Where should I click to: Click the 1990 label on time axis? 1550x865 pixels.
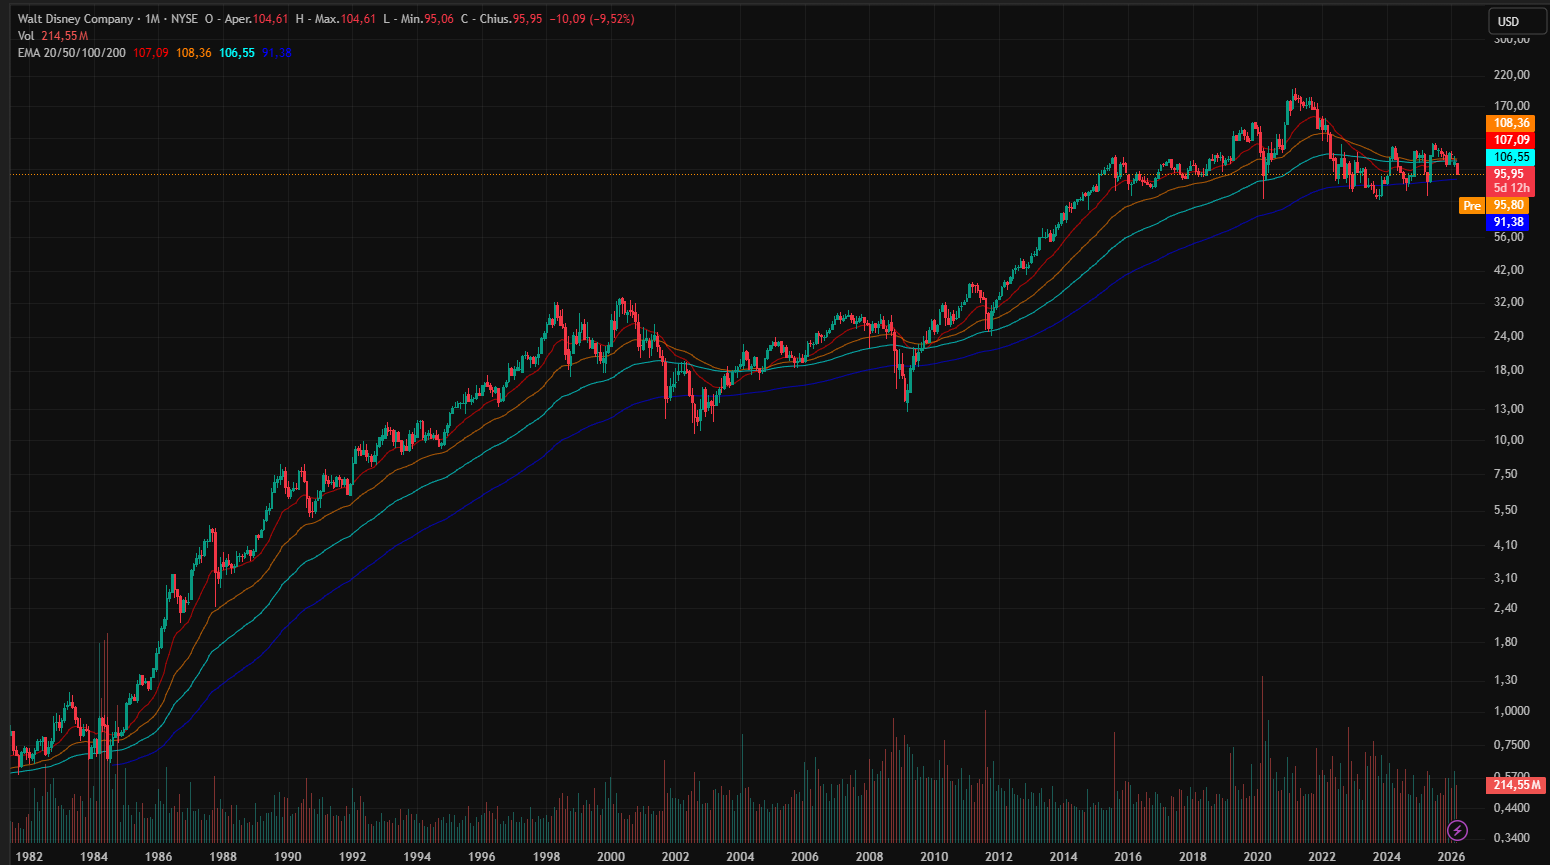[288, 857]
